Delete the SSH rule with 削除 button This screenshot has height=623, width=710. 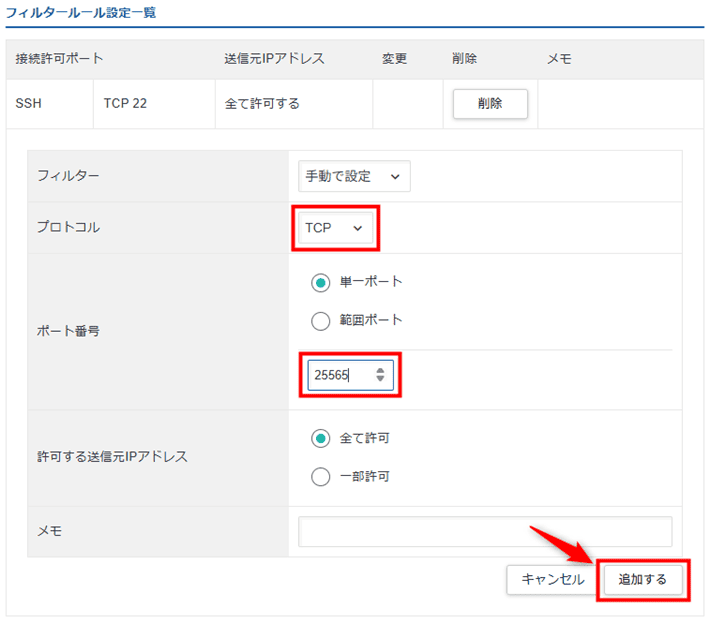point(490,104)
